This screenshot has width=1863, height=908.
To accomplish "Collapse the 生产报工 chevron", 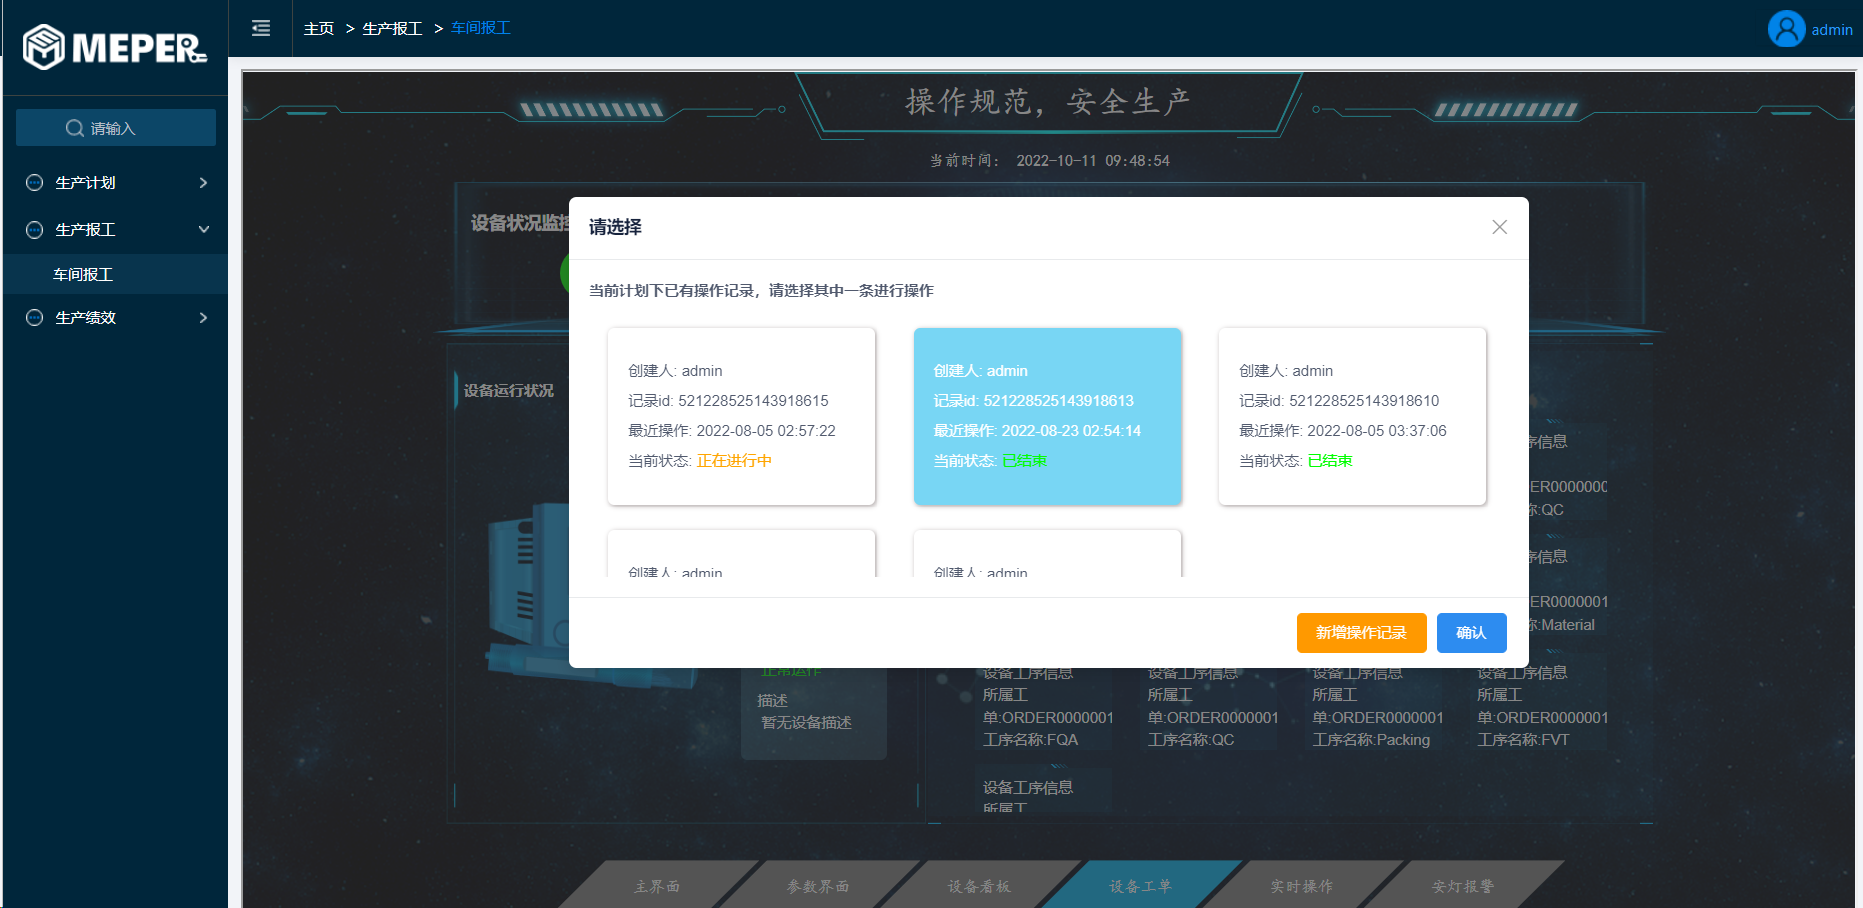I will tap(204, 229).
